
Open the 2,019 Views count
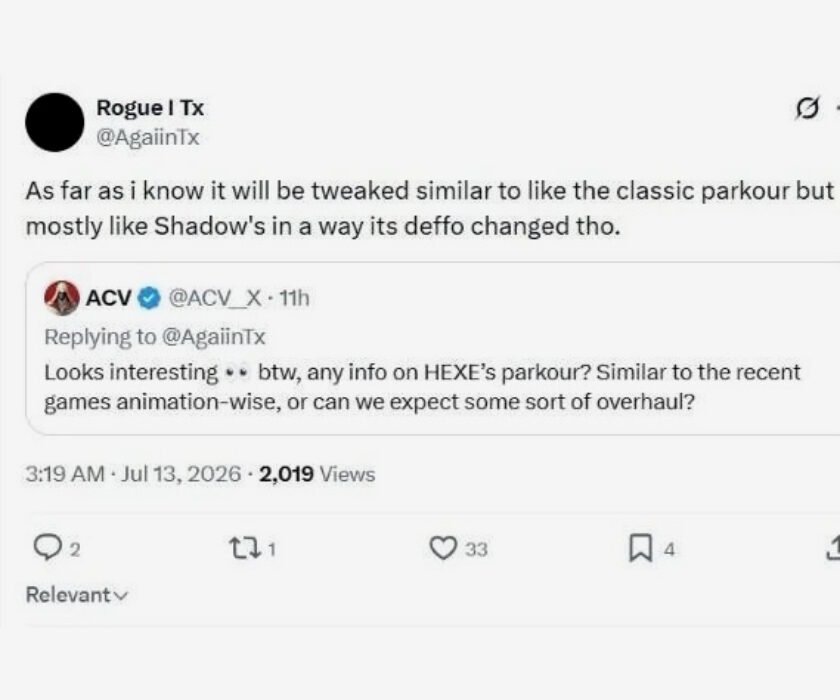point(317,474)
